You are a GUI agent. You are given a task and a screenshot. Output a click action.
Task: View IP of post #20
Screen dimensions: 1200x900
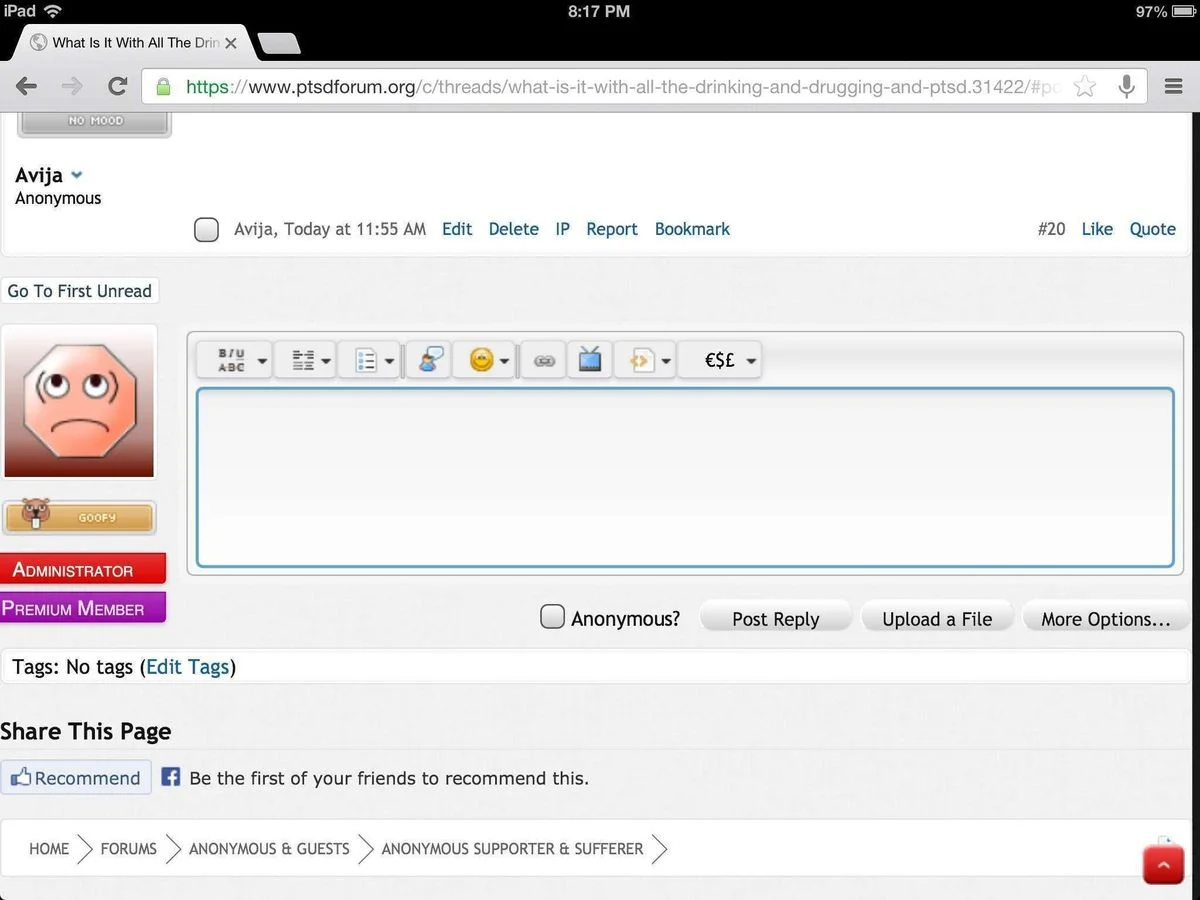[563, 229]
